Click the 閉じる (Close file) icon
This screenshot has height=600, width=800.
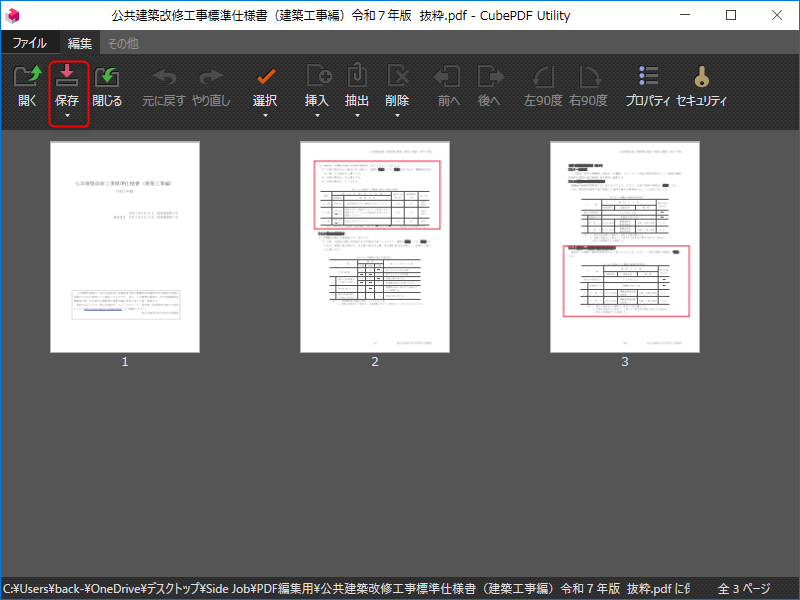tap(107, 78)
